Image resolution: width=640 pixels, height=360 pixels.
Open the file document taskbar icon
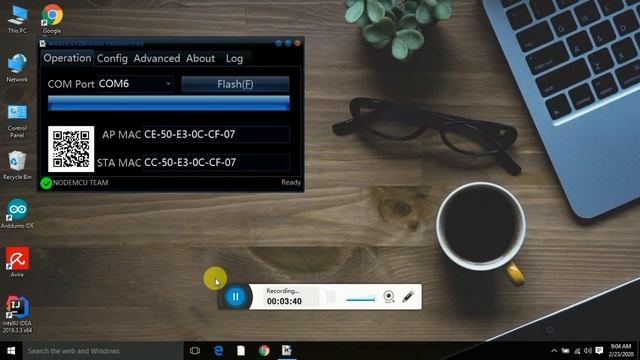tap(241, 351)
